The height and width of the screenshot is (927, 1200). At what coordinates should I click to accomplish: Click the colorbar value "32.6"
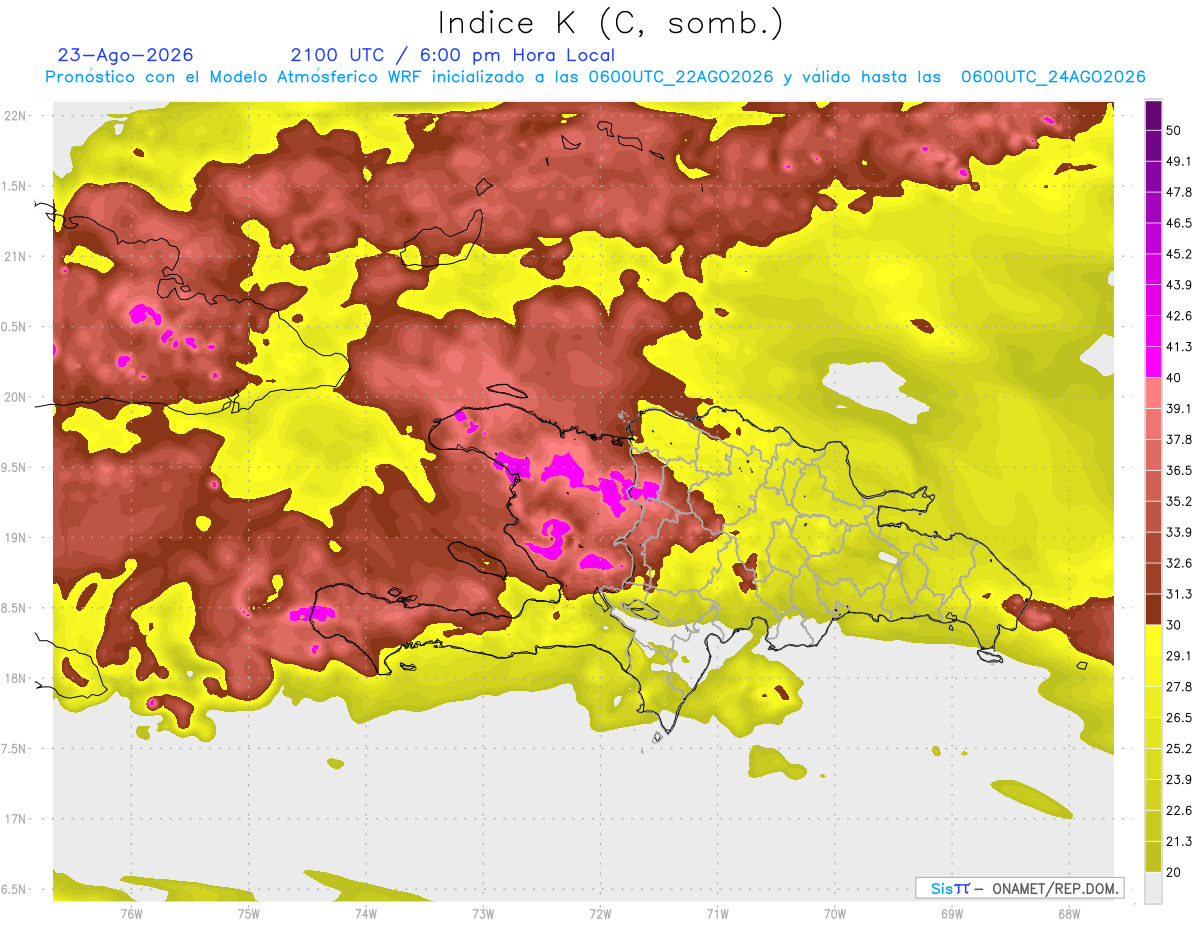tap(1179, 563)
